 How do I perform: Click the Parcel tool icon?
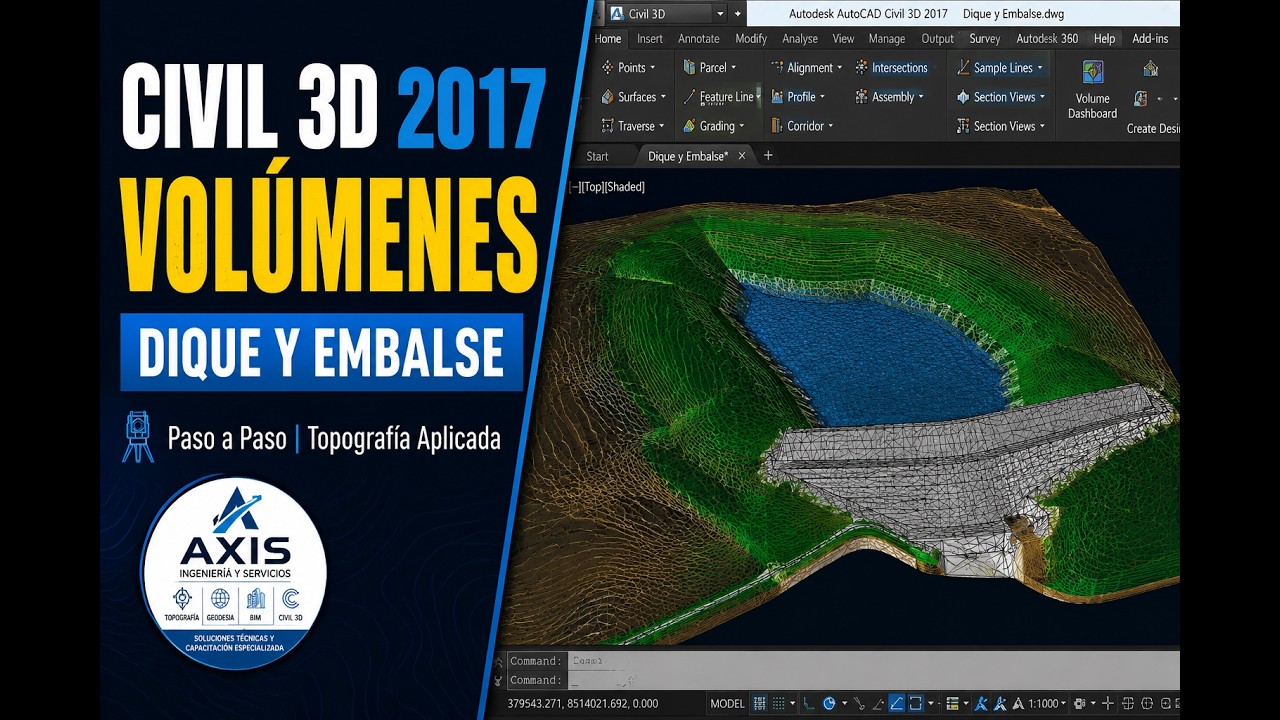coord(690,68)
